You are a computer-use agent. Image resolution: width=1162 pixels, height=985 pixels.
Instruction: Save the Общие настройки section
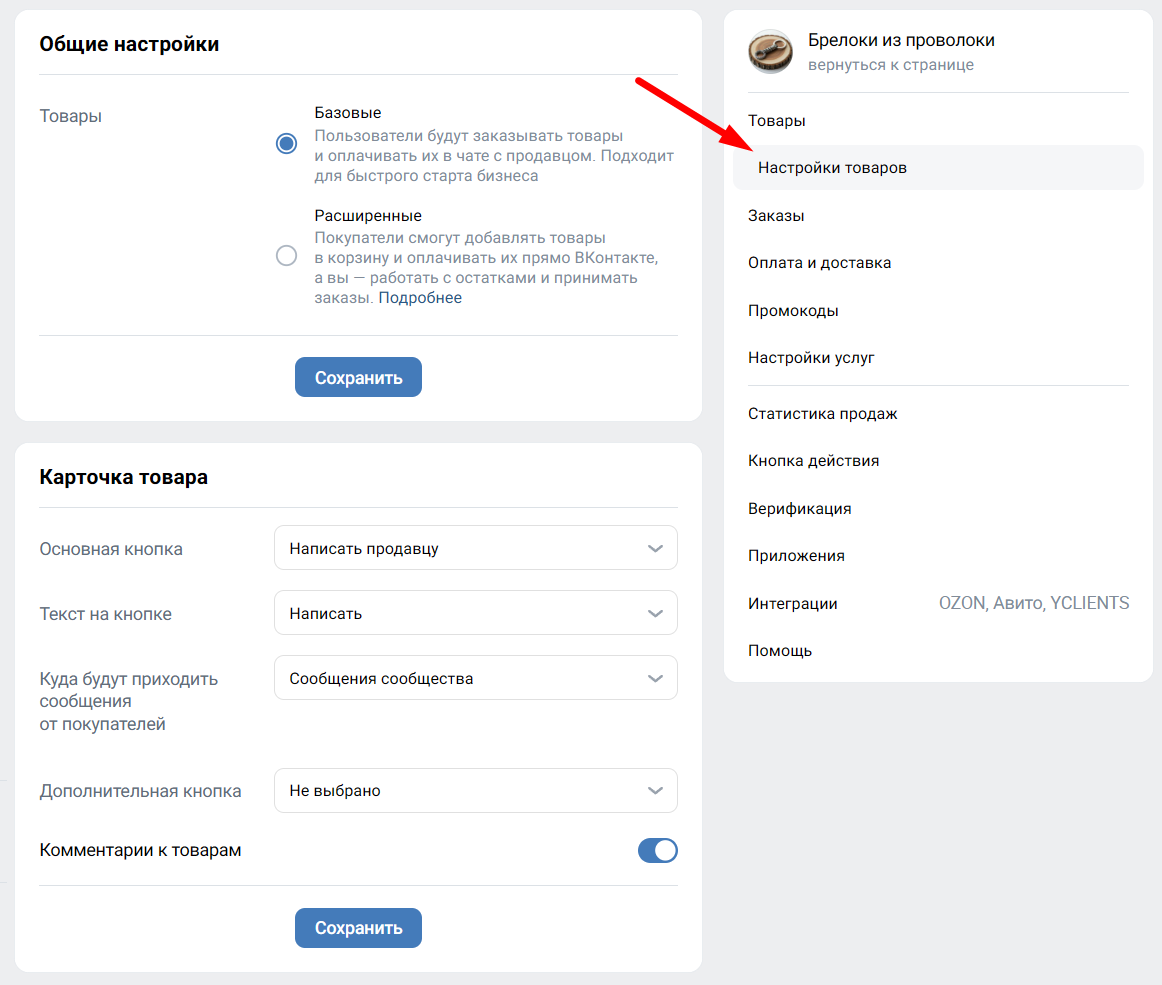pyautogui.click(x=358, y=378)
